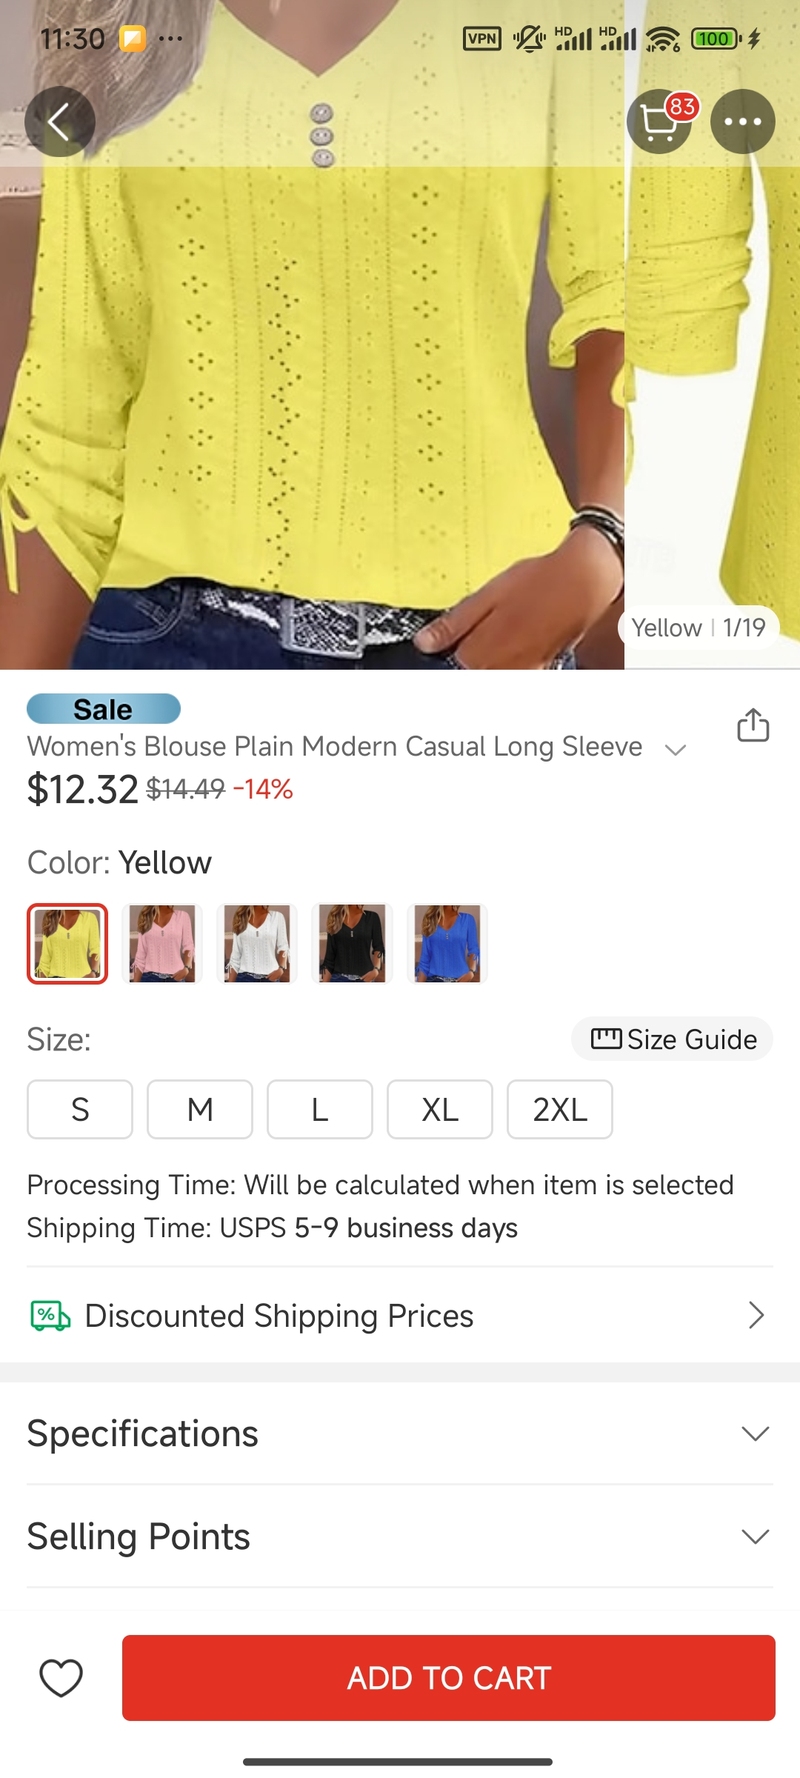Tap the back arrow icon
The height and width of the screenshot is (1778, 800).
[x=59, y=122]
